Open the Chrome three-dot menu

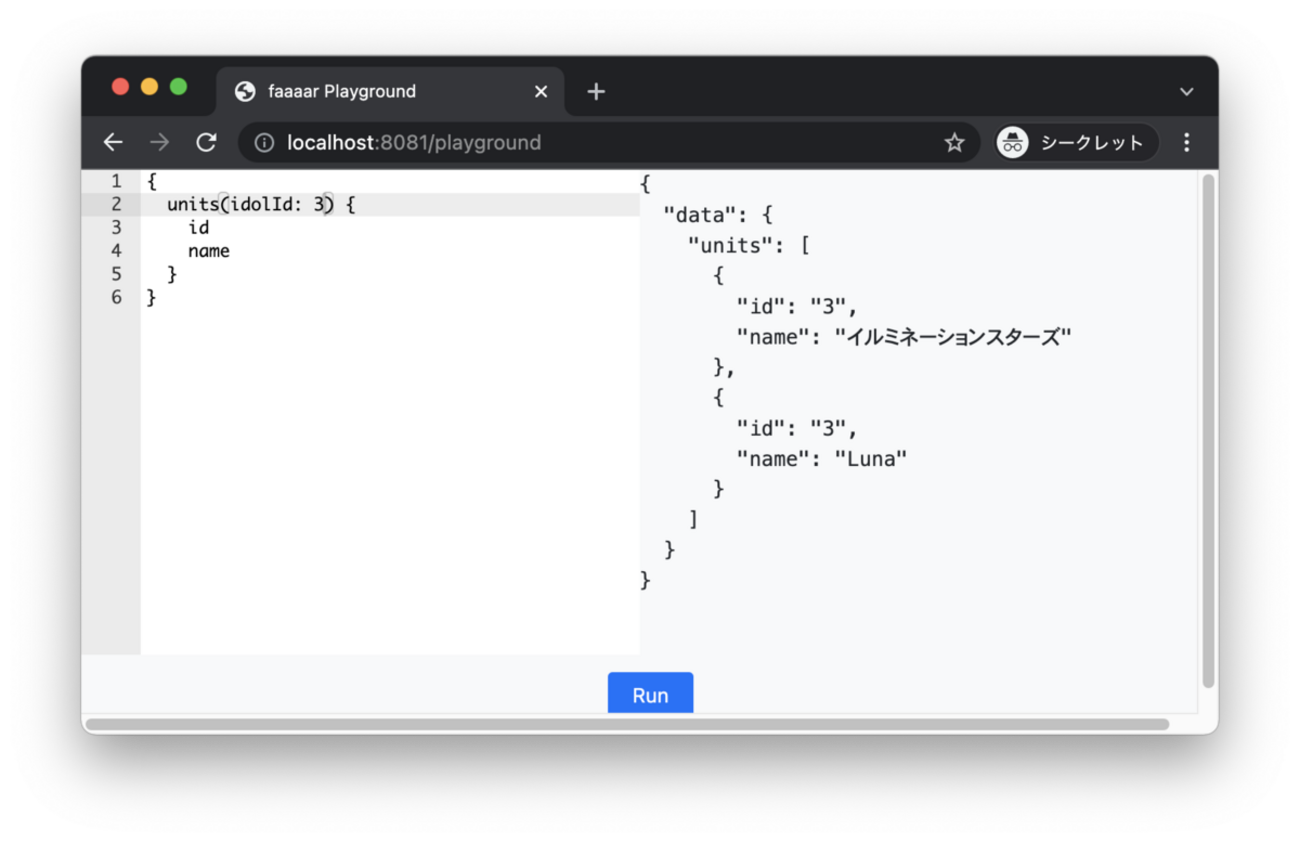1186,143
